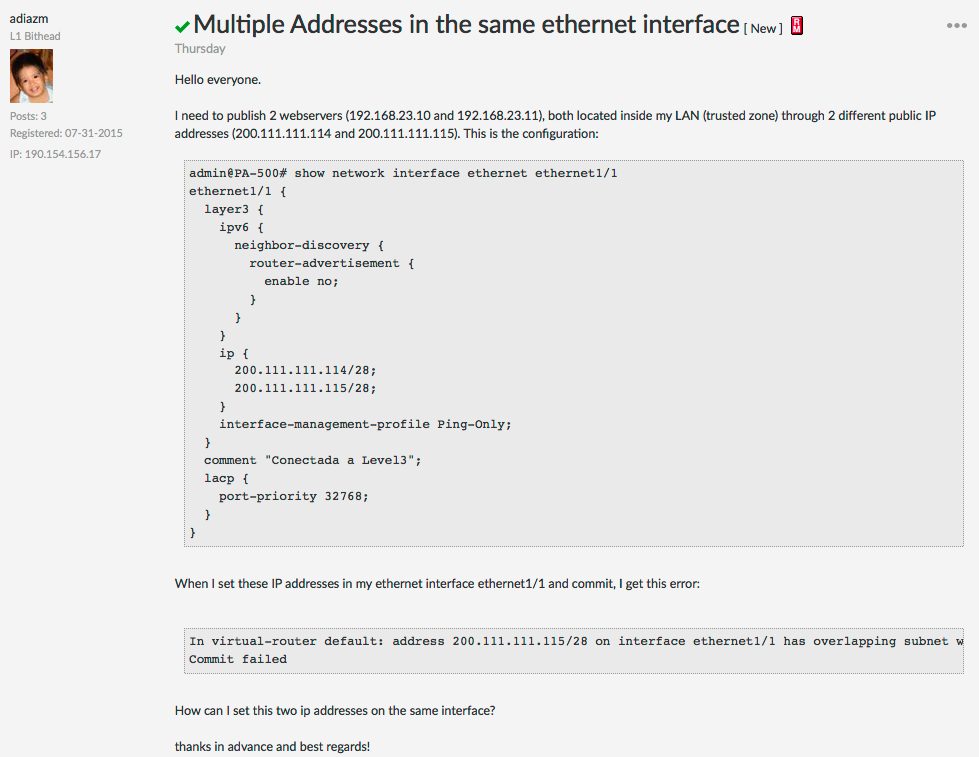979x757 pixels.
Task: Click the 'Registered: 07-31-2015' text
Action: point(66,133)
